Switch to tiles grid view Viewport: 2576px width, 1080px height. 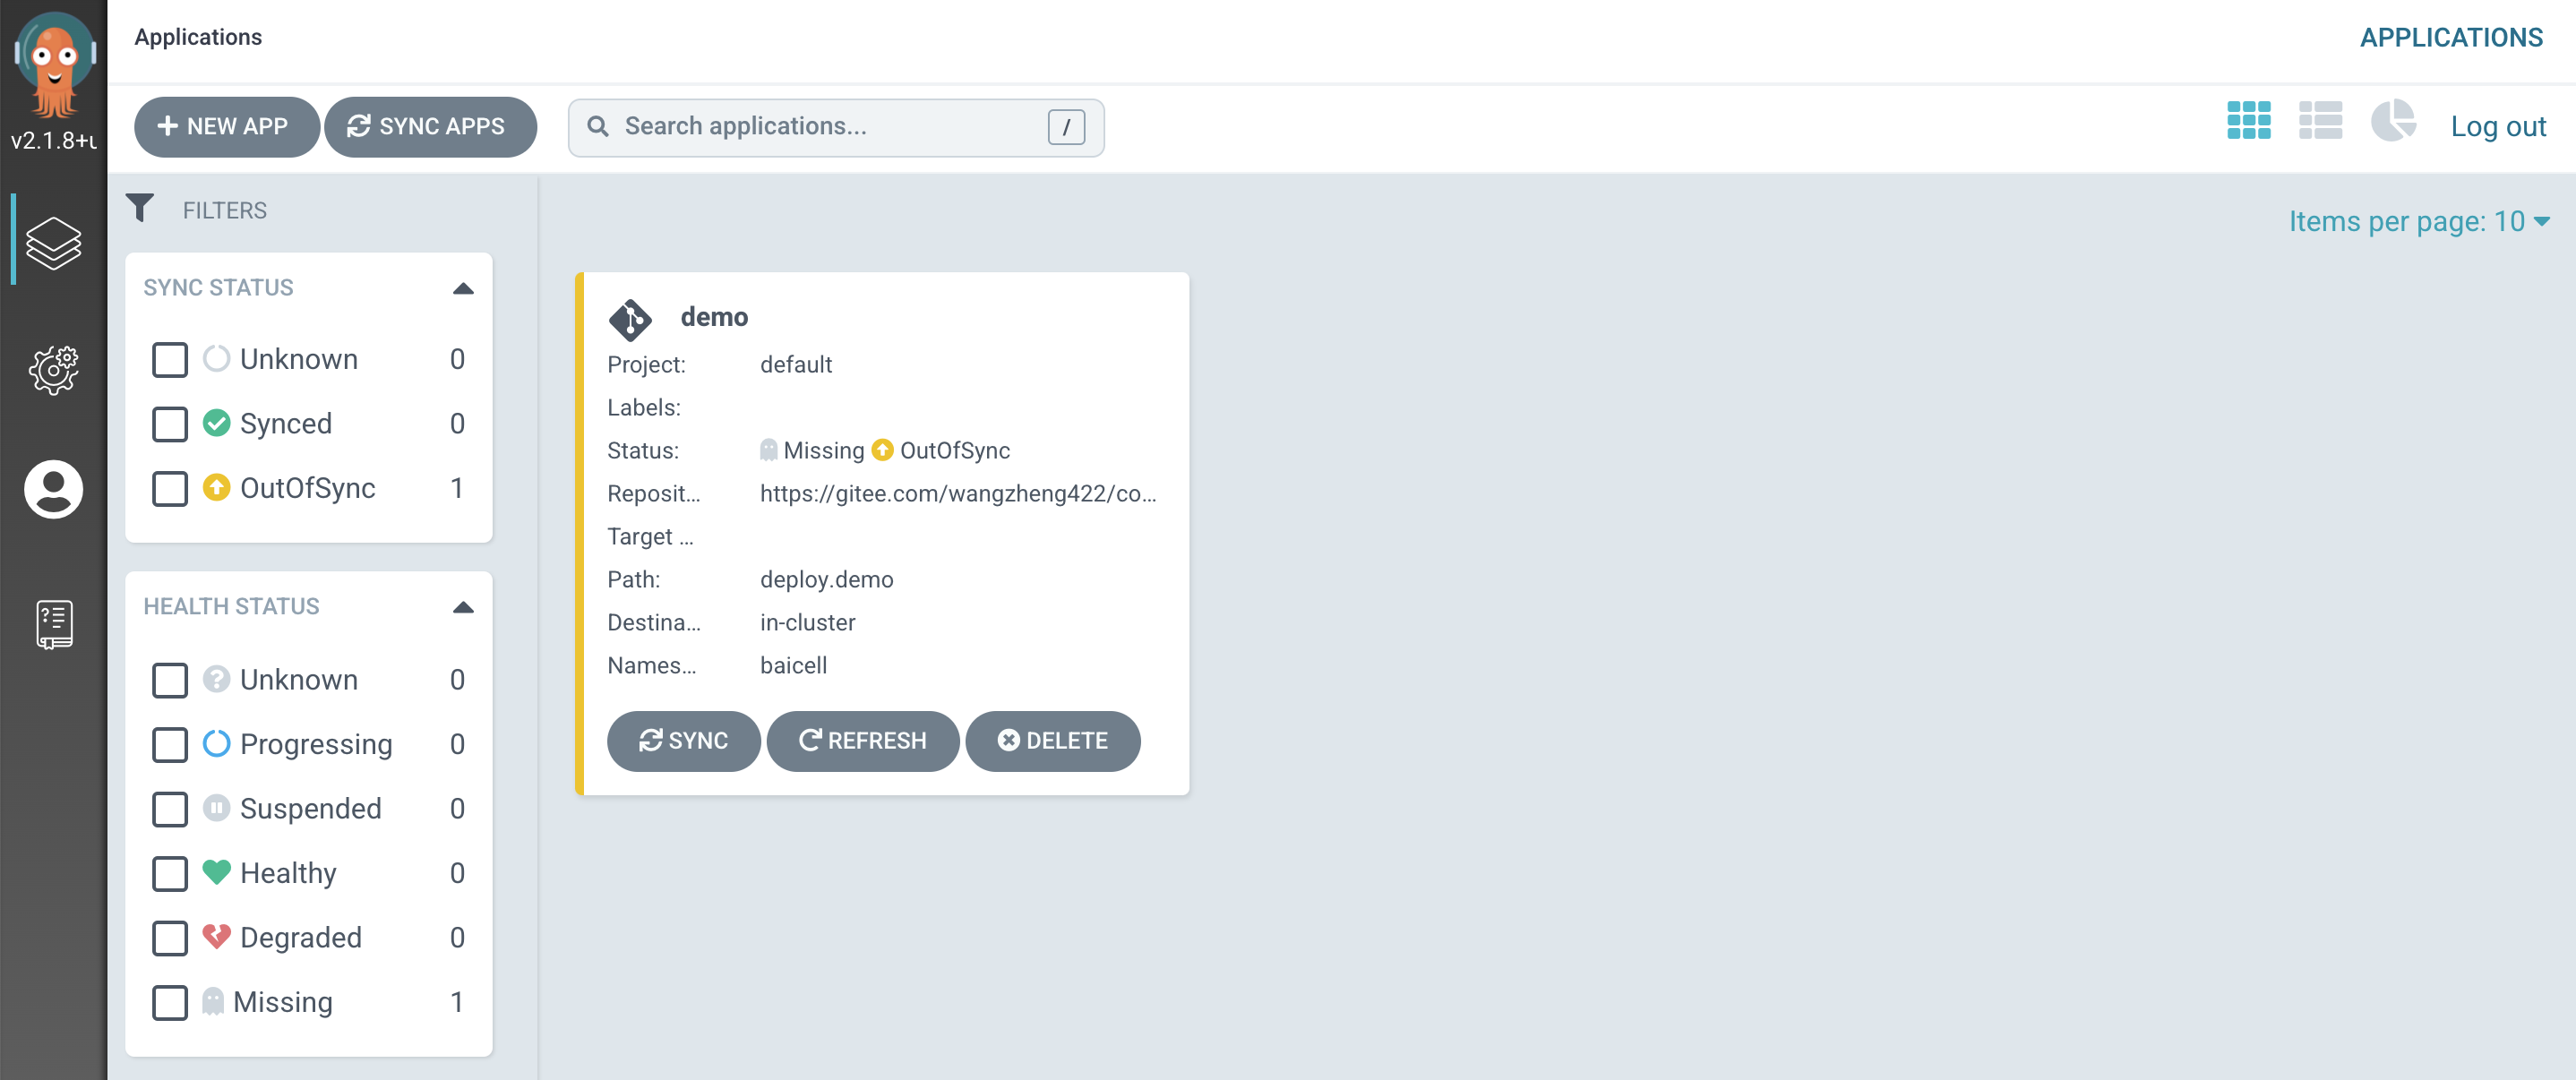click(2248, 121)
